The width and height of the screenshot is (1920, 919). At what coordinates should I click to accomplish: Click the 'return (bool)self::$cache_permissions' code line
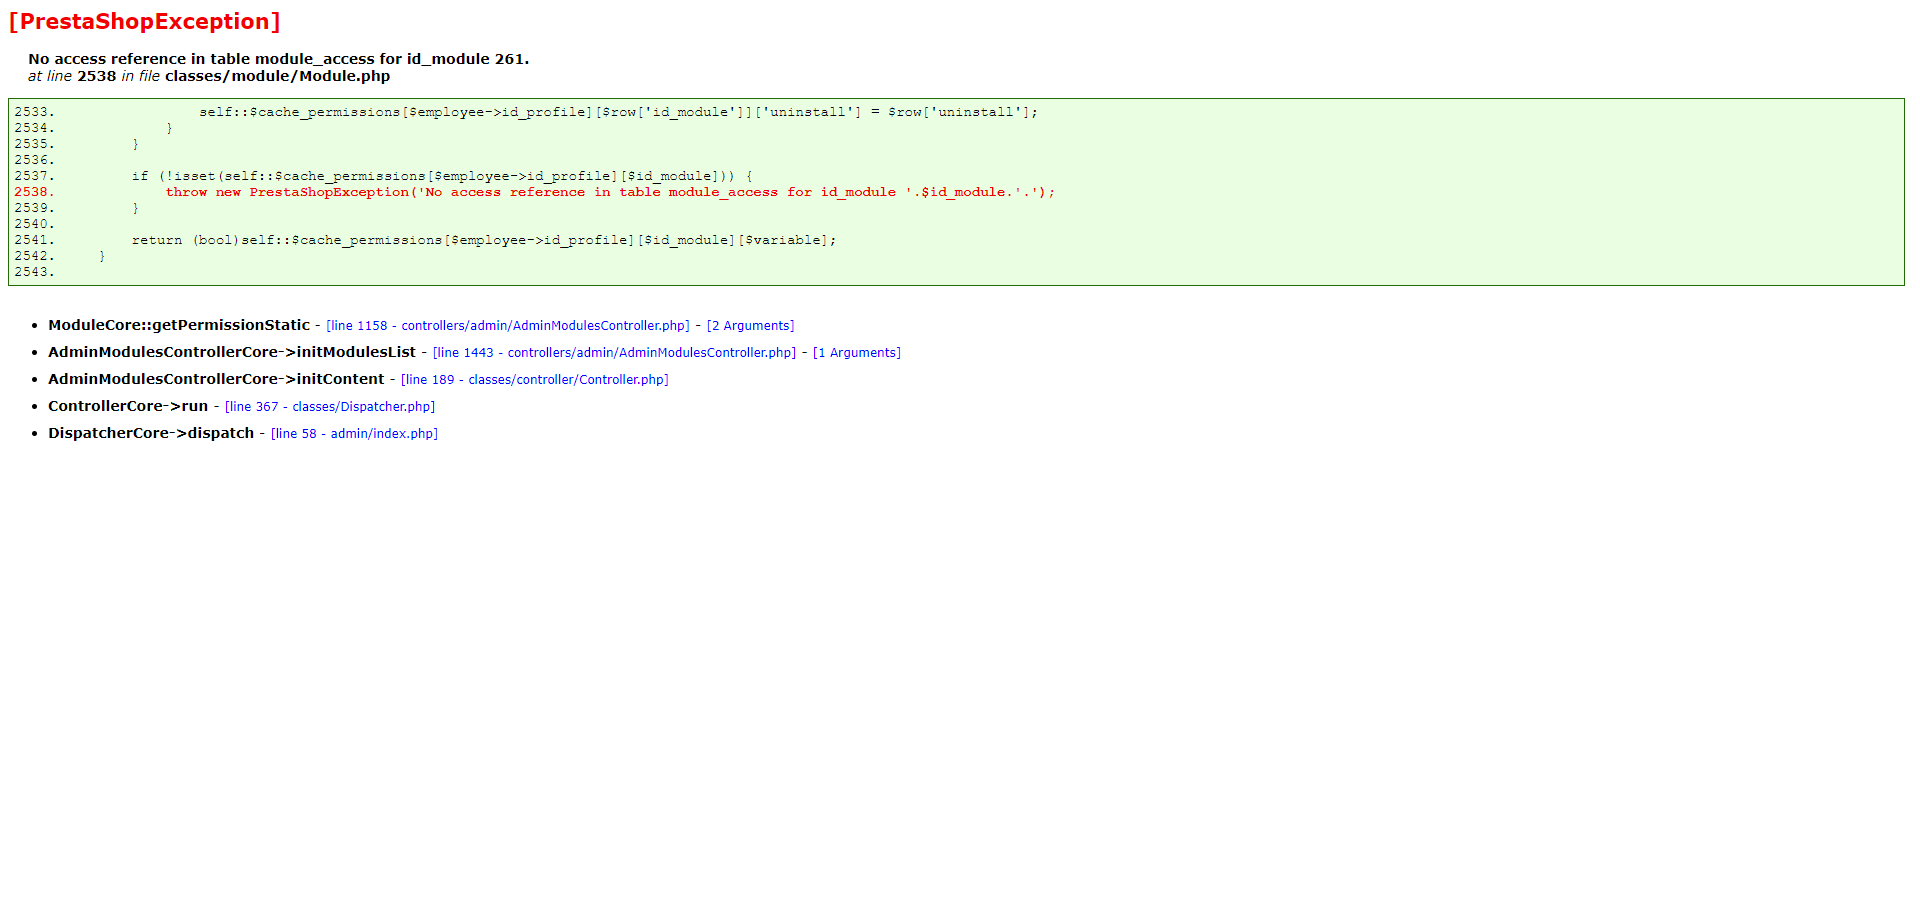click(484, 240)
